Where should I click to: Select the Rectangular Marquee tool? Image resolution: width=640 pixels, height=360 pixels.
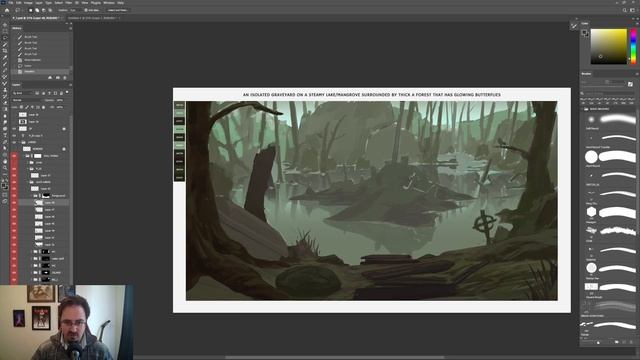pyautogui.click(x=5, y=31)
